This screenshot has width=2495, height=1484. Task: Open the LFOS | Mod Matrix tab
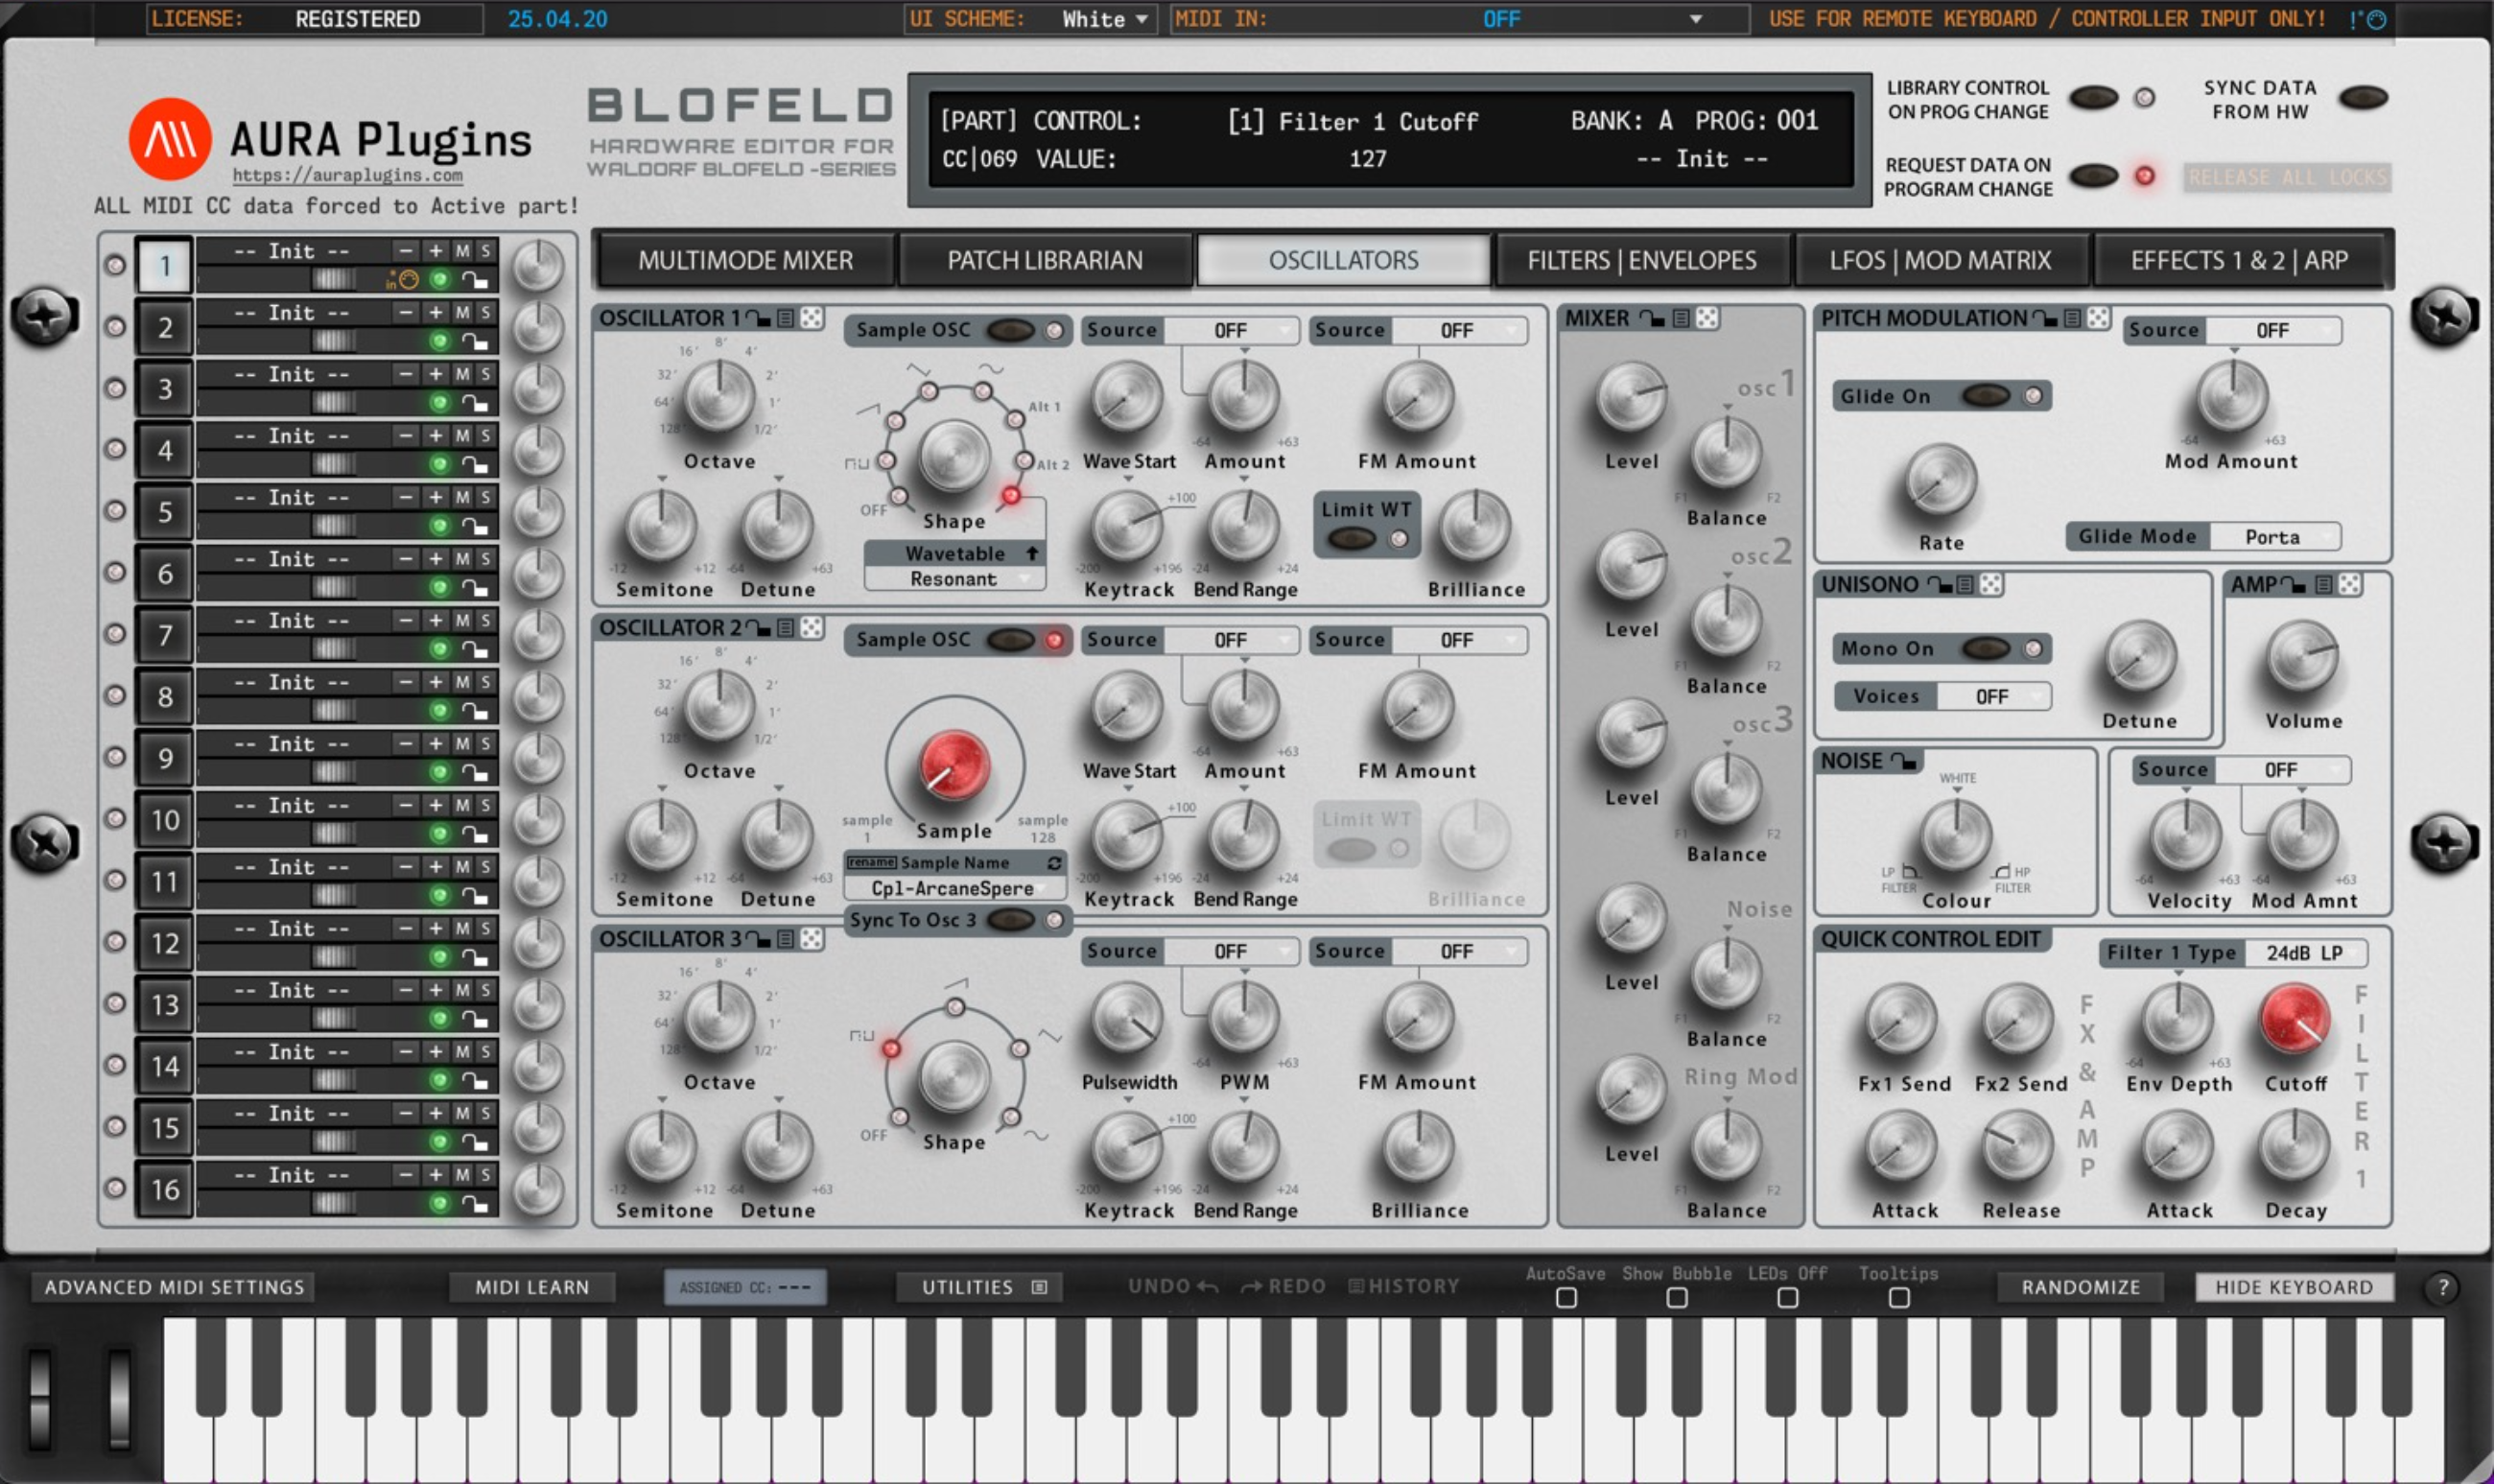1944,260
